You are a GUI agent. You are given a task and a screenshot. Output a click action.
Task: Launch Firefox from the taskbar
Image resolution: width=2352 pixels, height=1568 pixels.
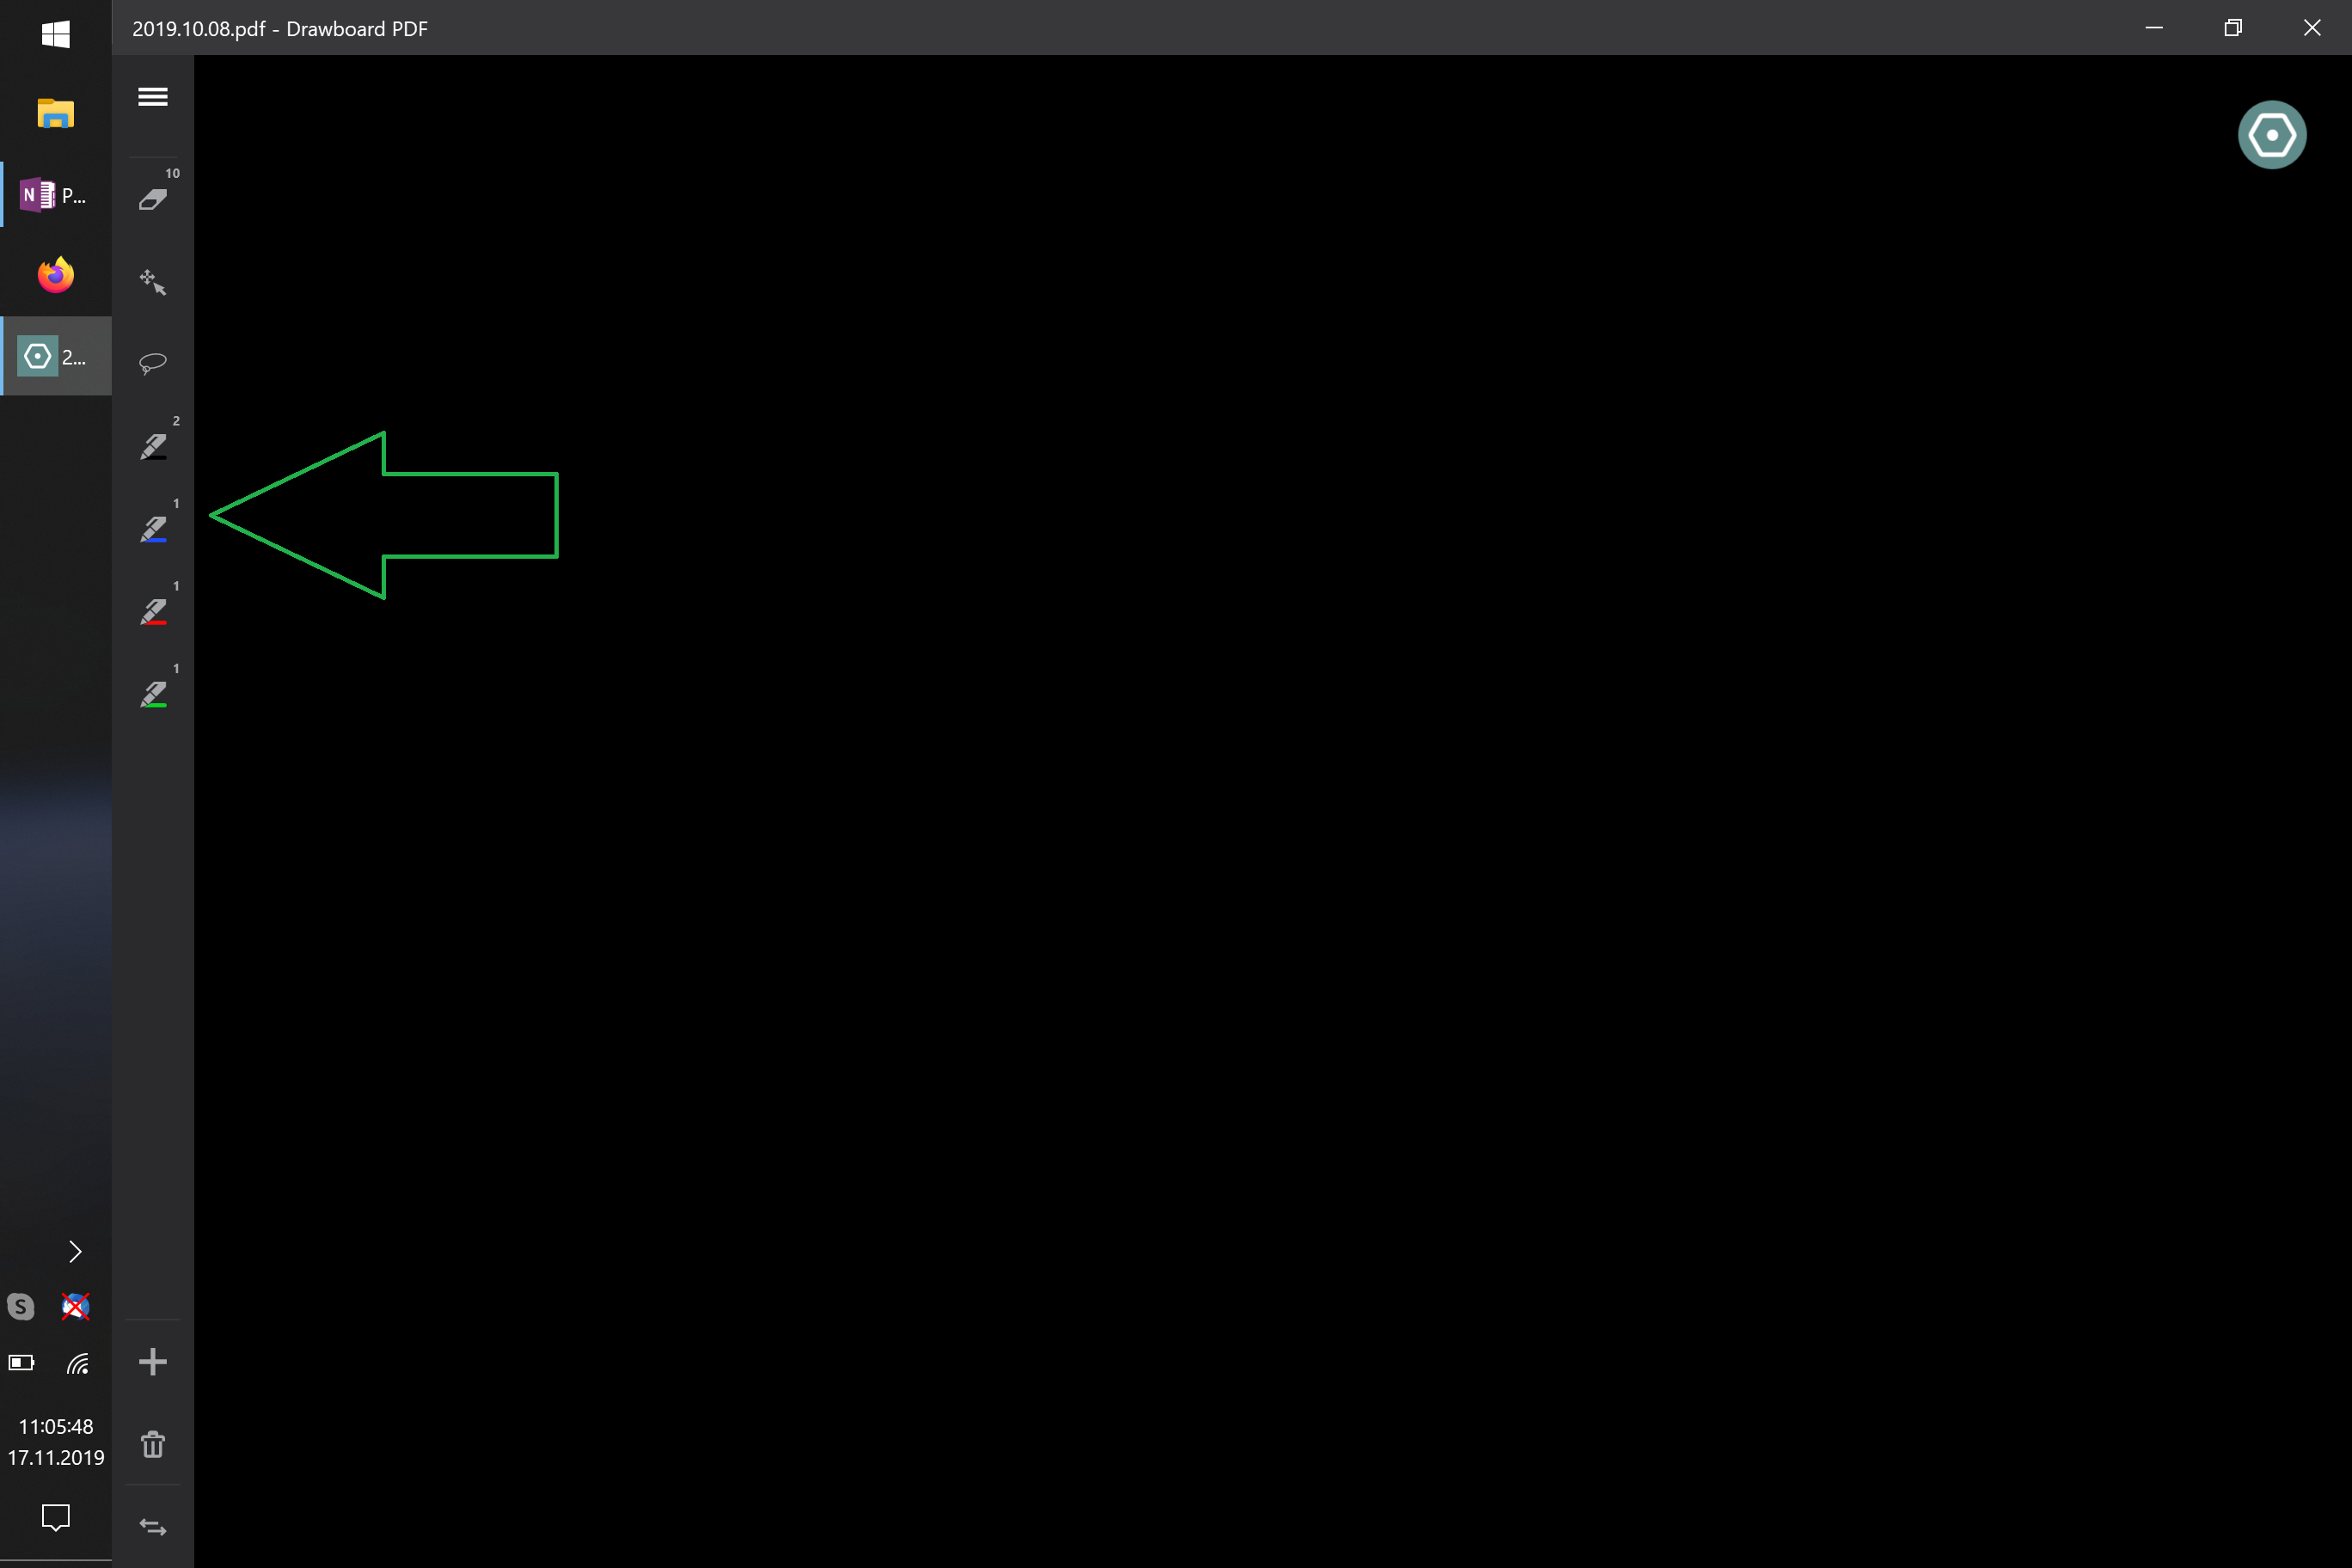(x=56, y=275)
